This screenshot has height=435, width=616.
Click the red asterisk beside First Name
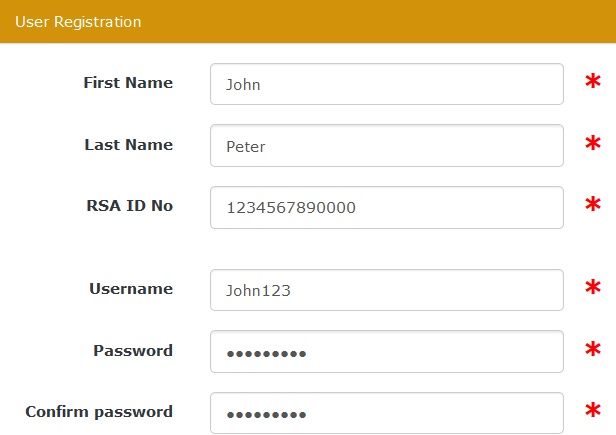[594, 83]
